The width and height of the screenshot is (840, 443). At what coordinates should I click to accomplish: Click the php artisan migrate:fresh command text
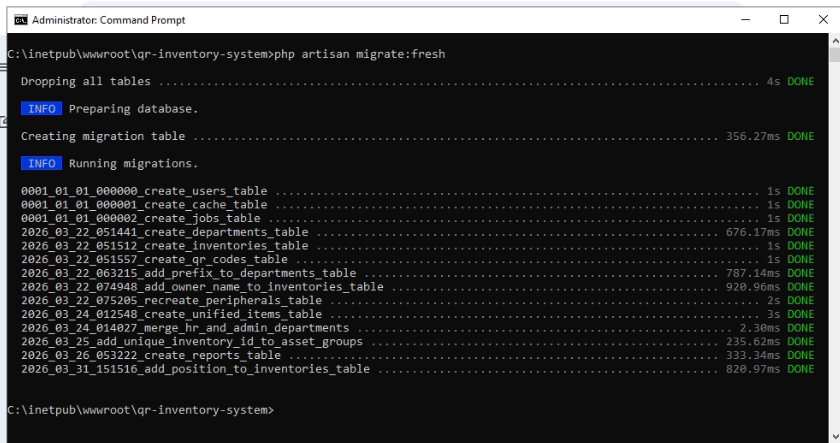click(359, 54)
